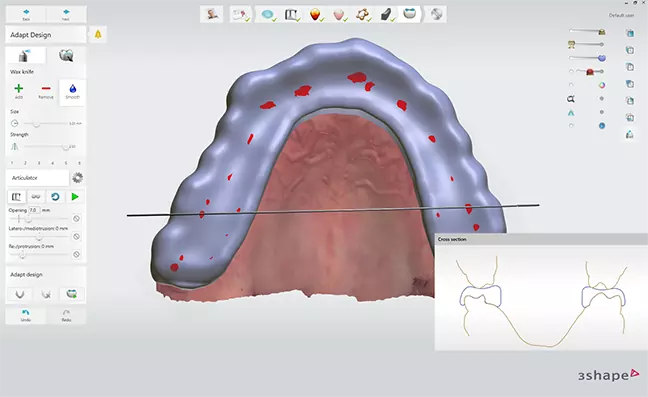Open Articulator settings gear

(x=77, y=178)
